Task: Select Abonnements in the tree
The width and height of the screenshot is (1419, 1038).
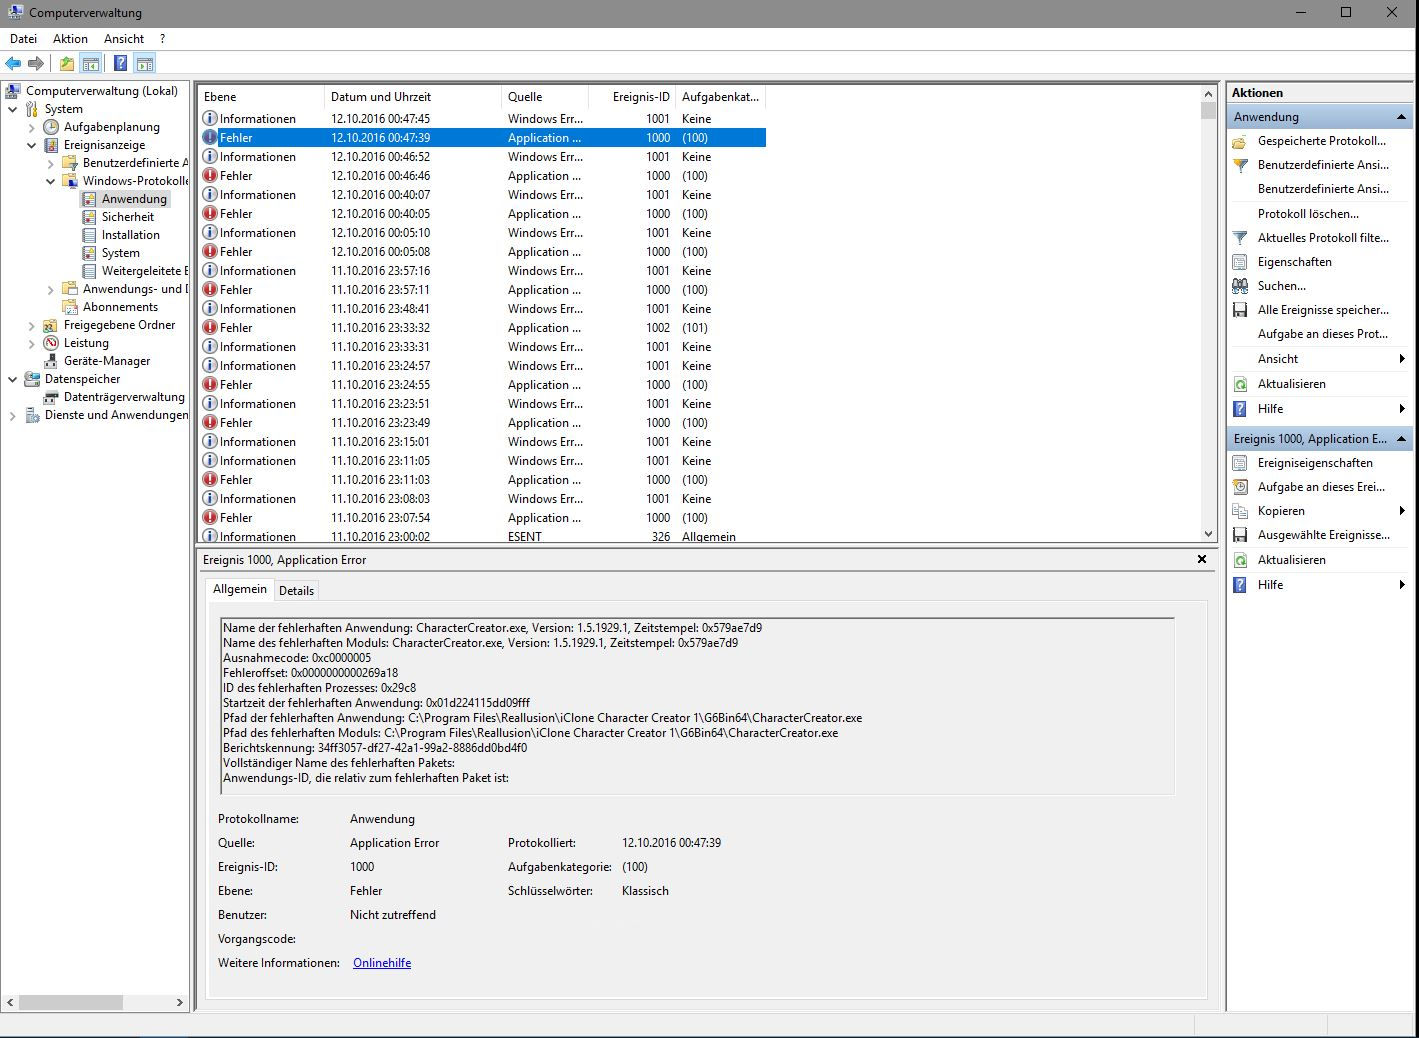Action: point(120,307)
